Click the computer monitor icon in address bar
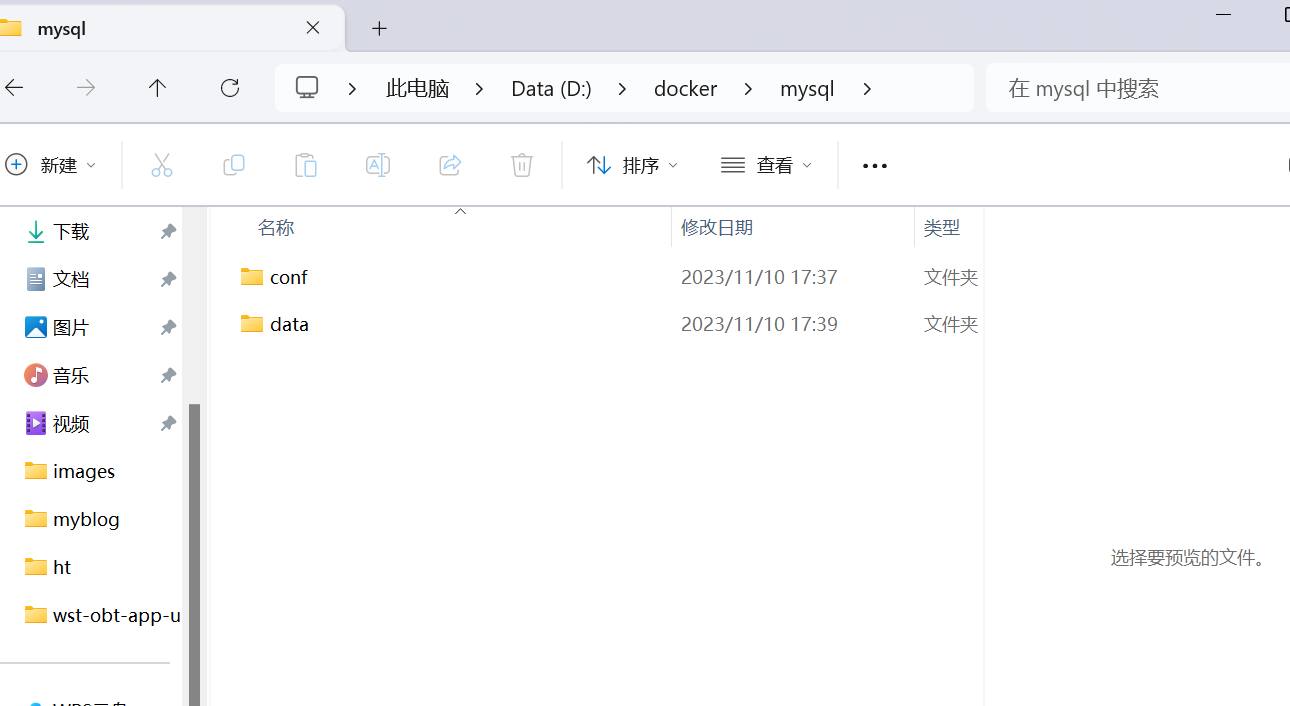This screenshot has width=1290, height=706. click(307, 88)
